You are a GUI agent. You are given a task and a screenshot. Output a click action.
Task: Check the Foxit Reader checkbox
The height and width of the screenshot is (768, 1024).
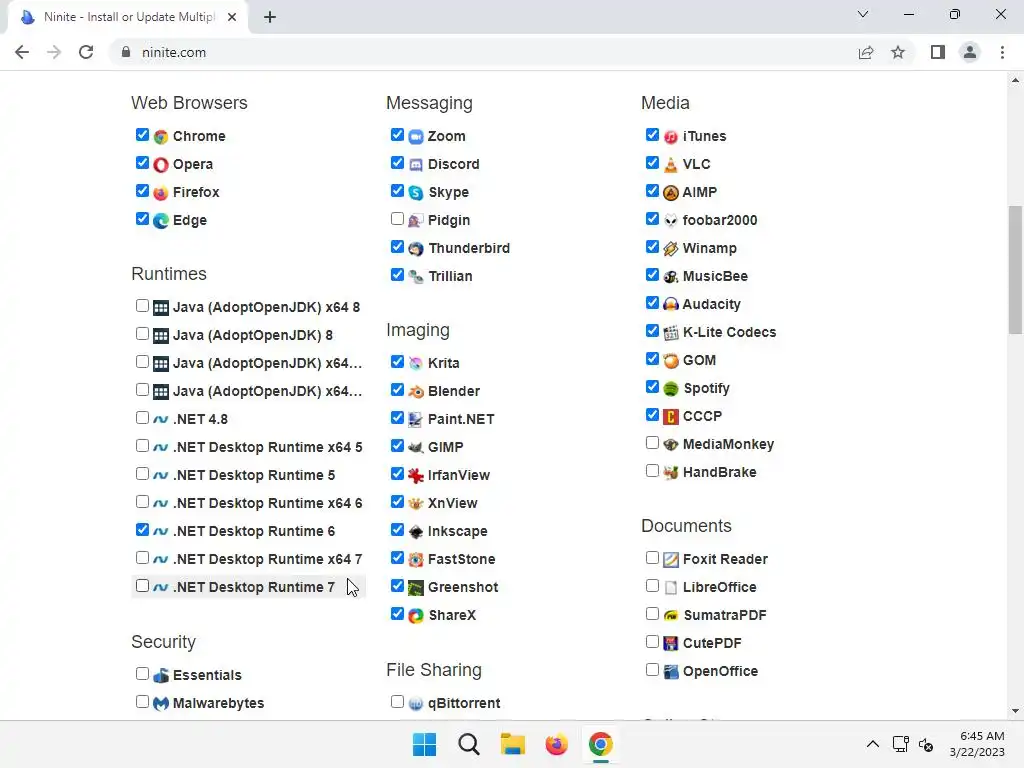[652, 558]
